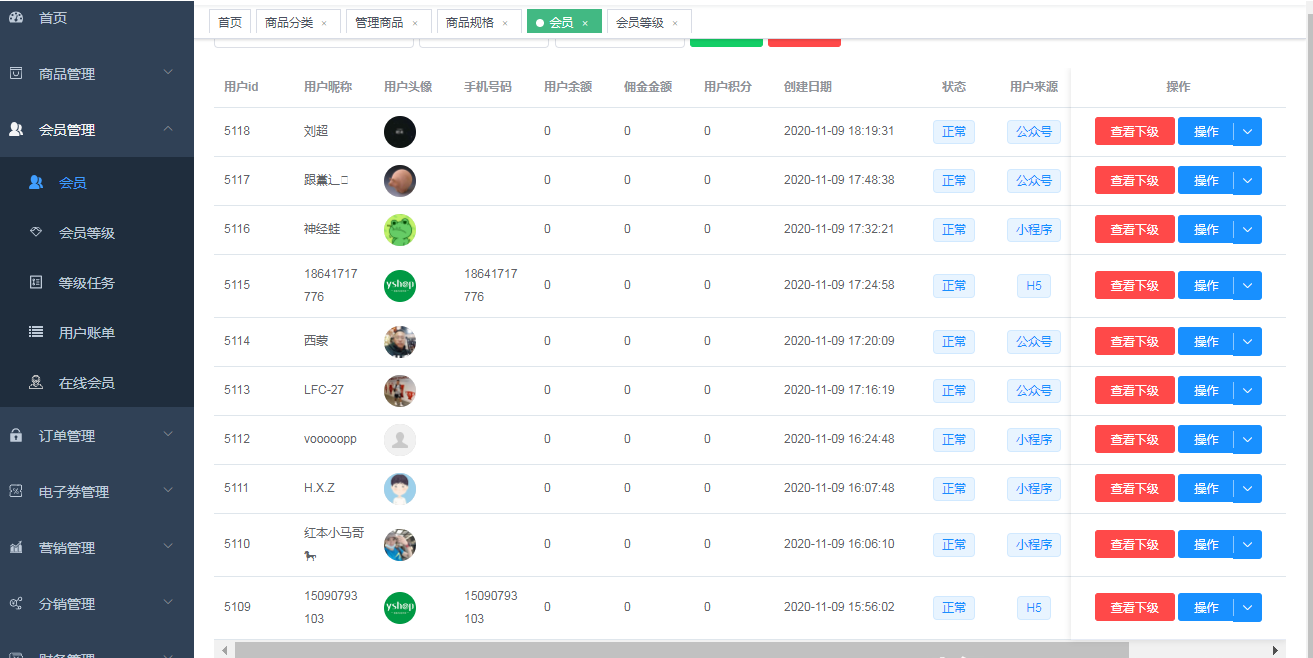
Task: Switch to the 首页 tab
Action: pyautogui.click(x=230, y=22)
